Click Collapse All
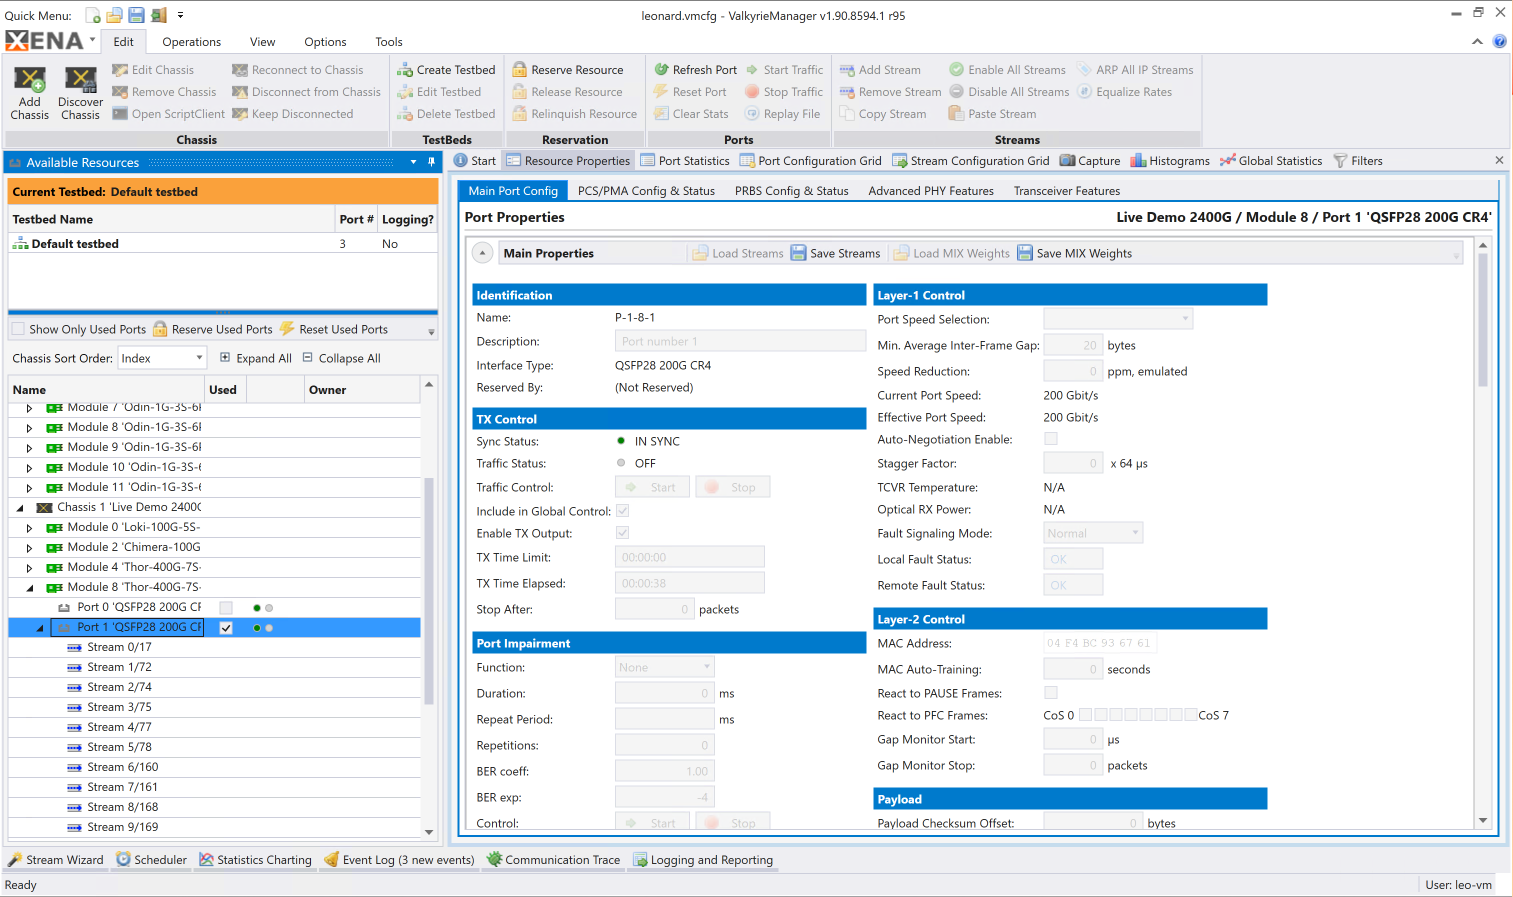This screenshot has height=897, width=1513. coord(341,358)
